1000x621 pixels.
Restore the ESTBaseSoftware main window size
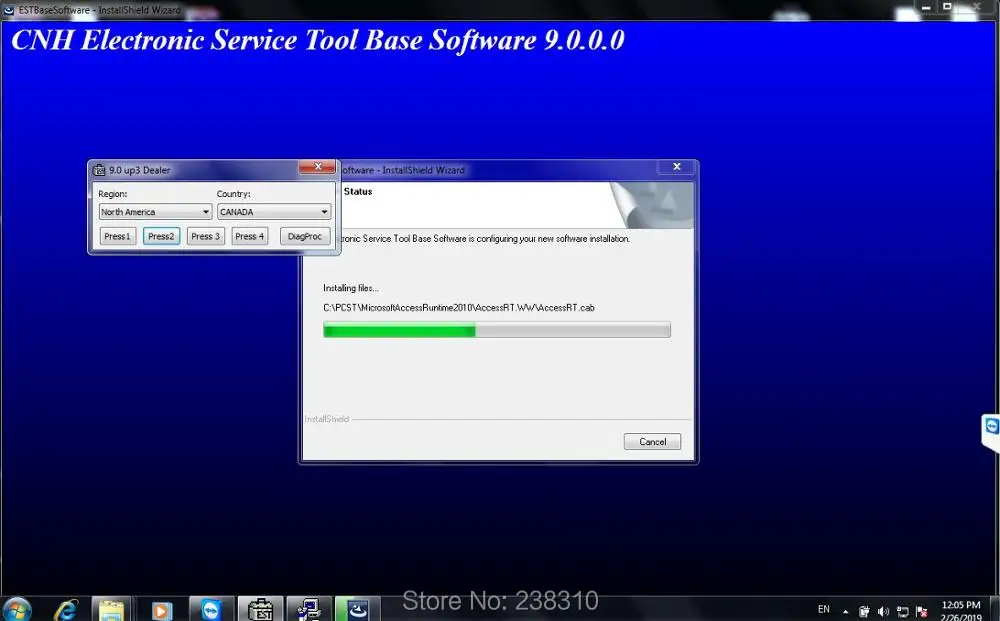(947, 8)
